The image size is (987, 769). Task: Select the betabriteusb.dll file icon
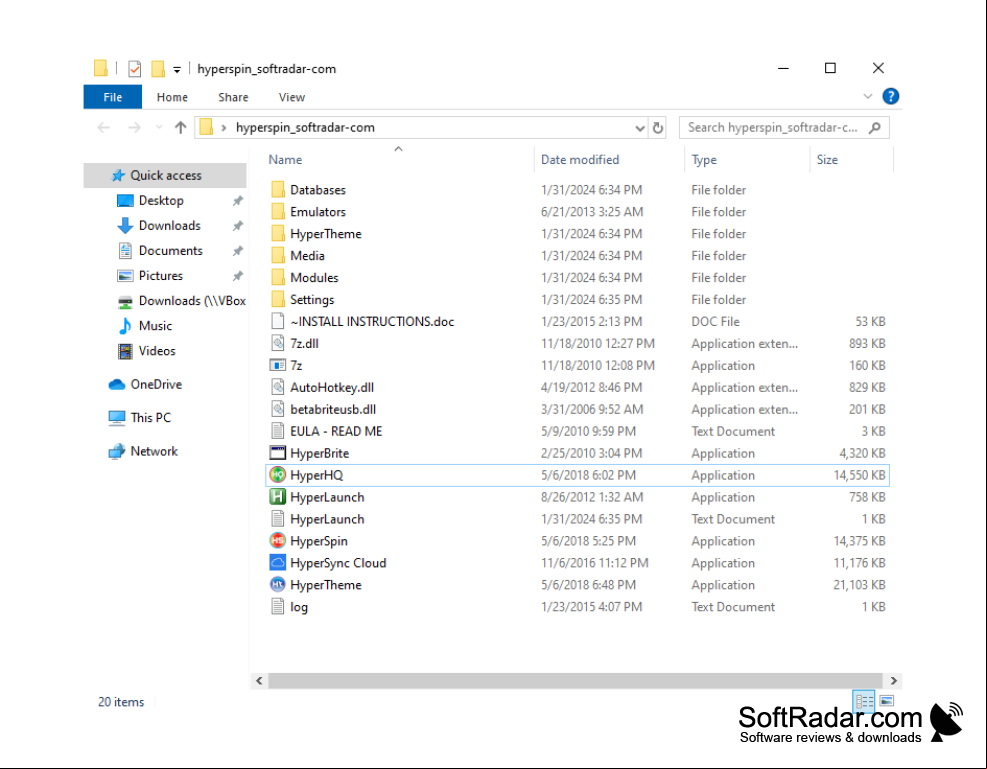click(278, 409)
